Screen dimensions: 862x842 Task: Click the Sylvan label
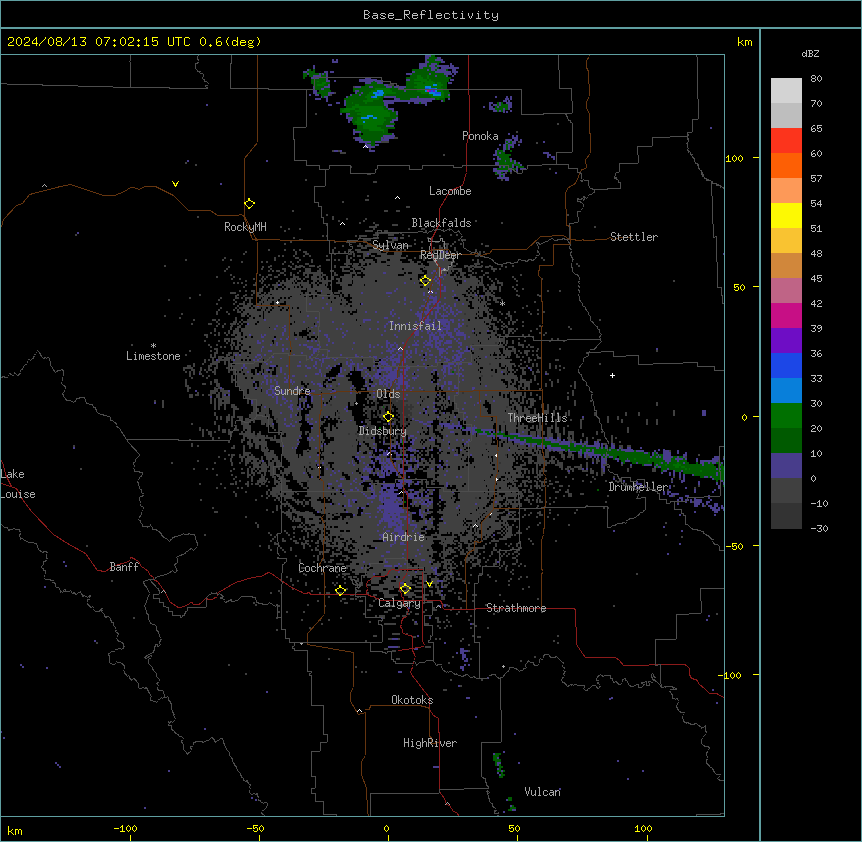click(x=390, y=245)
